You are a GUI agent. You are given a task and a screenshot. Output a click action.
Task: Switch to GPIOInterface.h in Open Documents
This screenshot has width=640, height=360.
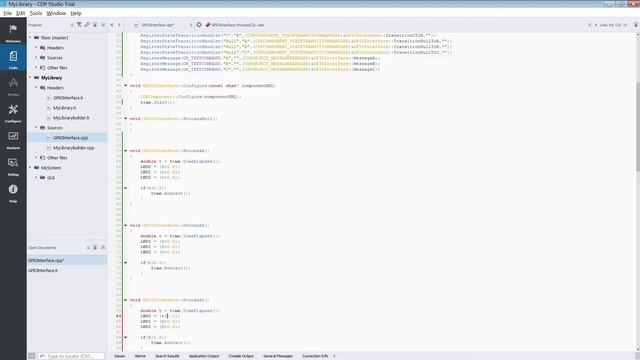click(x=43, y=270)
